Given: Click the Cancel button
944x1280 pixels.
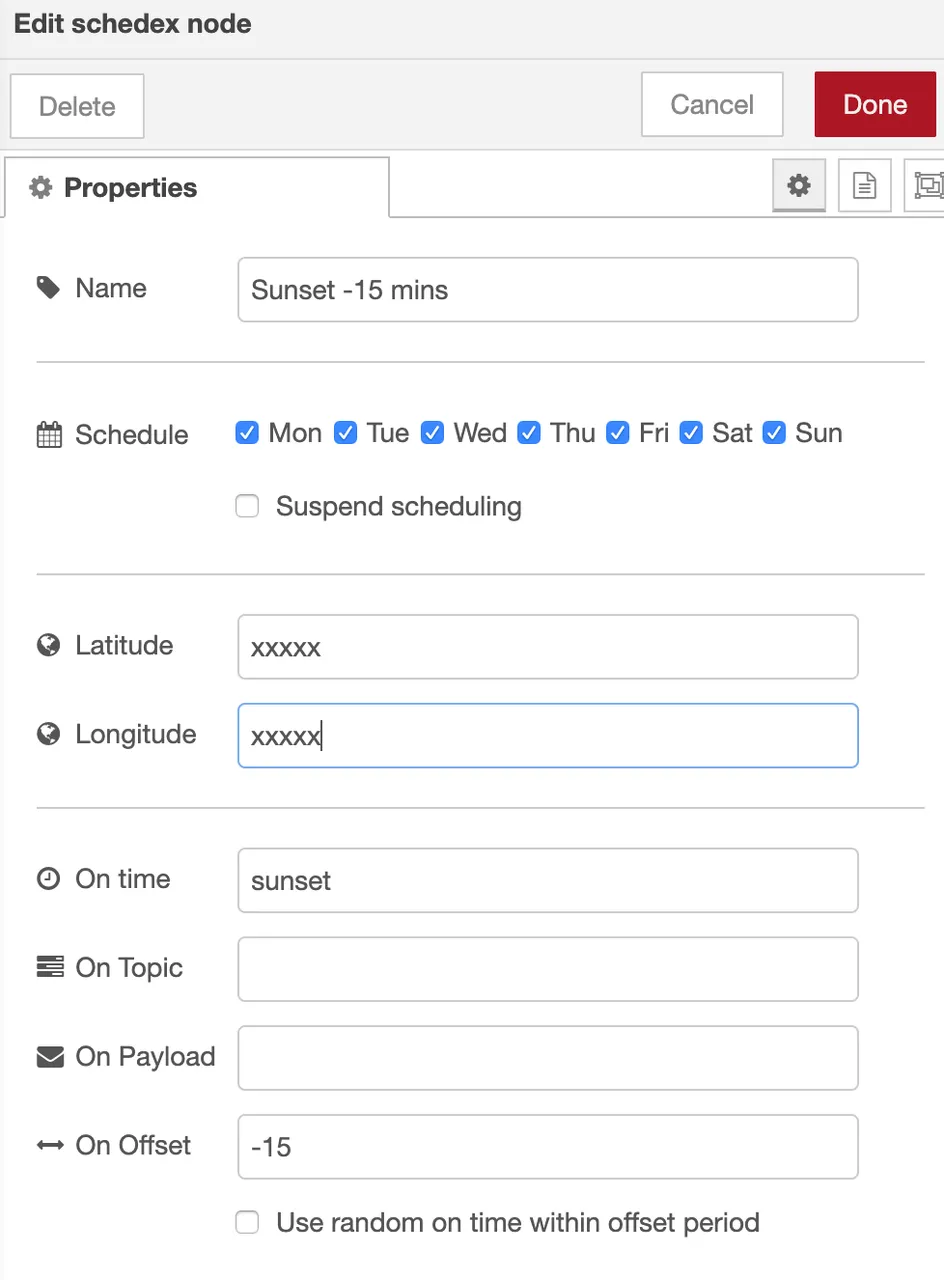Looking at the screenshot, I should pyautogui.click(x=712, y=104).
